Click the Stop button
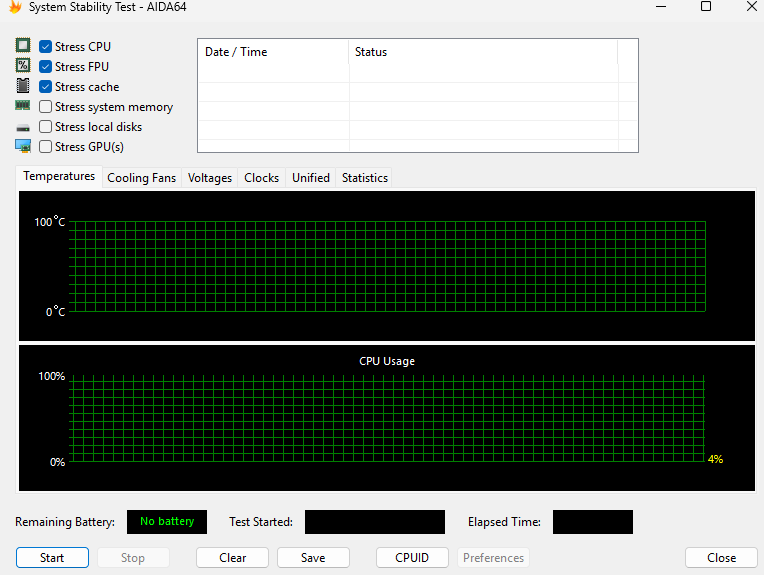 coord(133,557)
